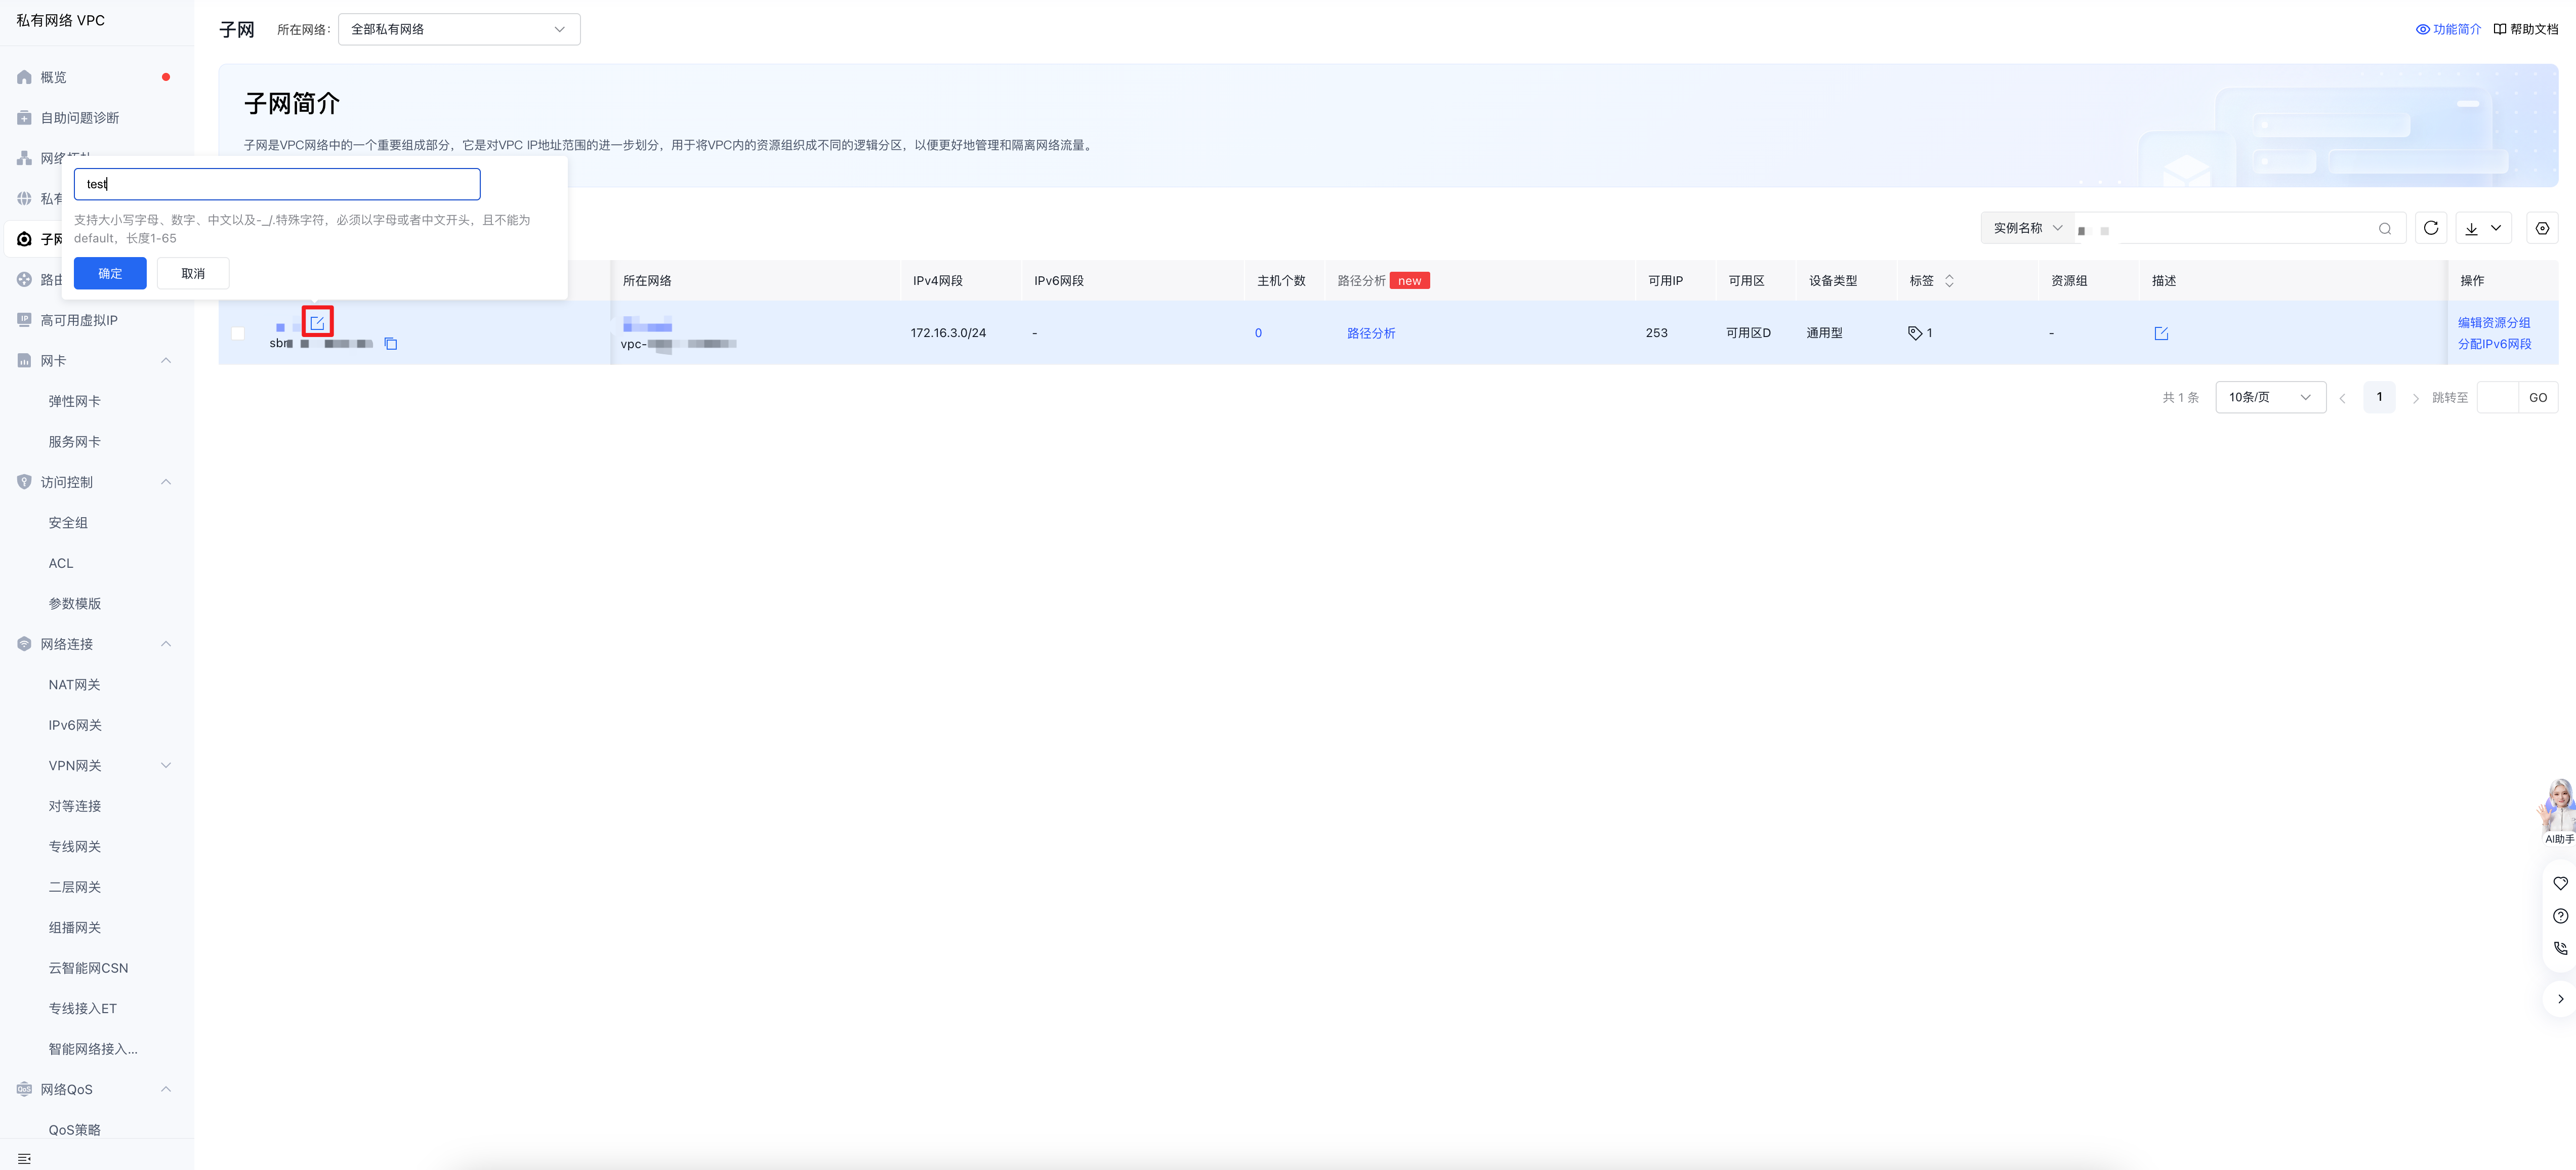2576x1170 pixels.
Task: Open table column settings gear
Action: point(2542,228)
